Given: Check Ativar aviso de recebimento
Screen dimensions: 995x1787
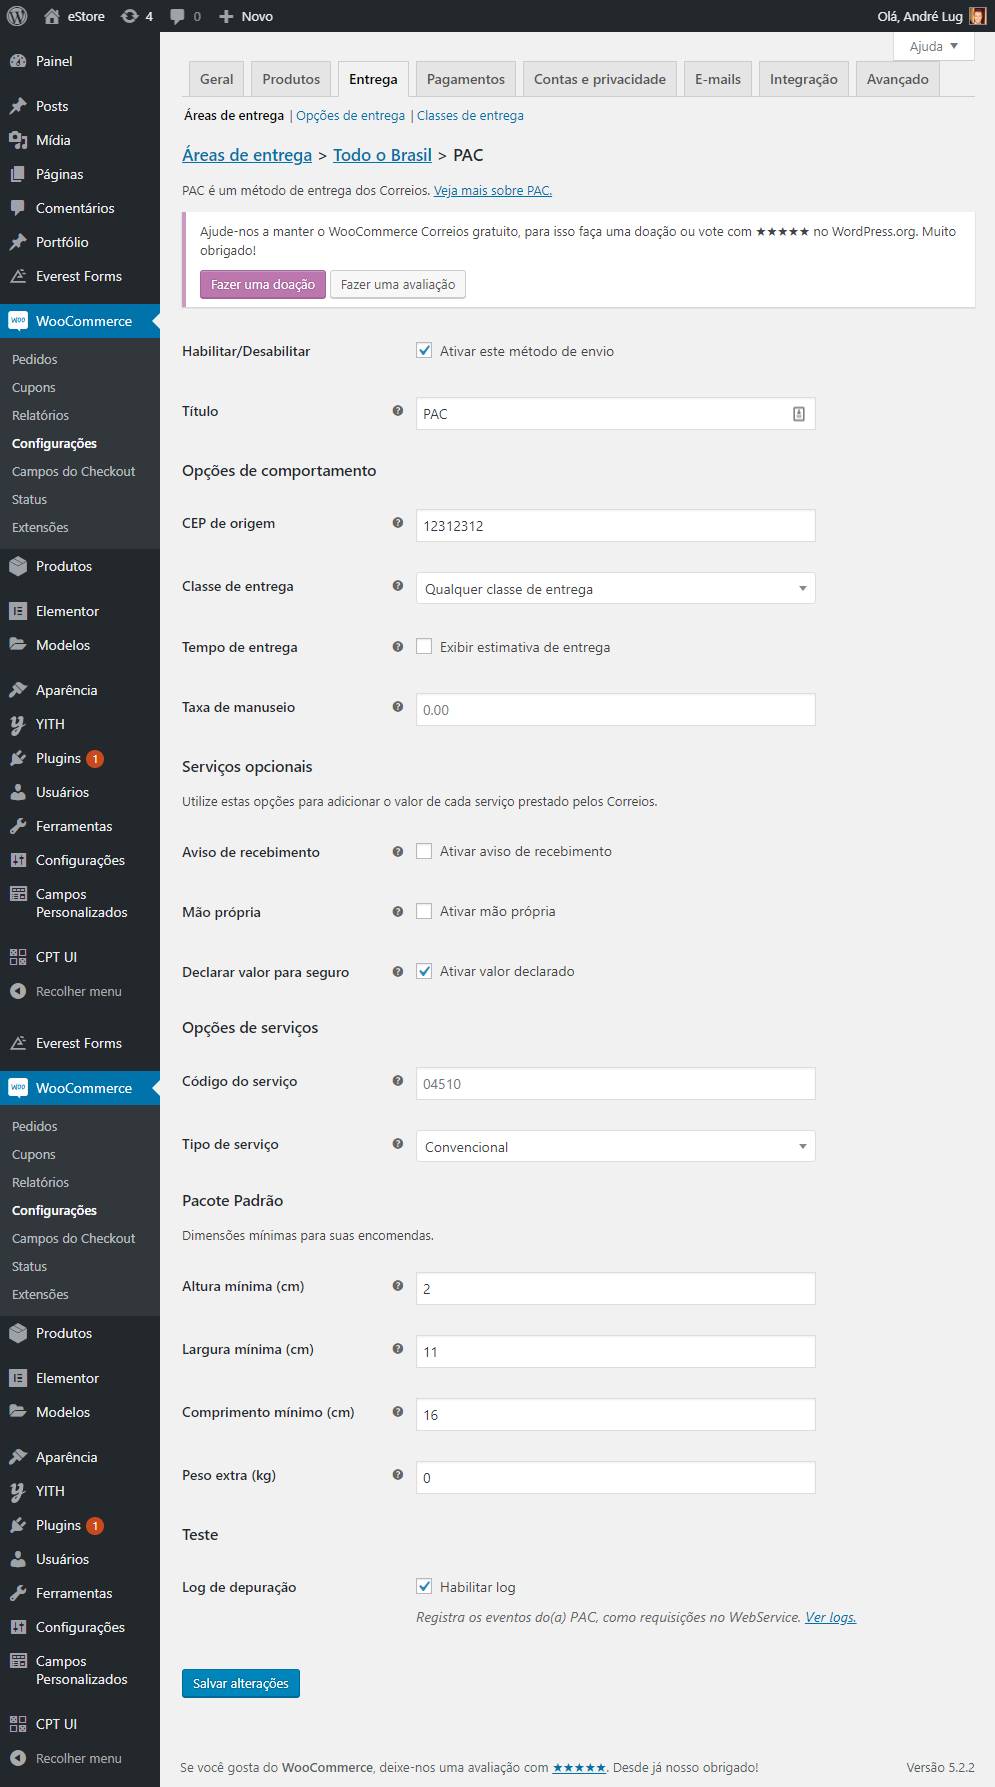Looking at the screenshot, I should [424, 851].
